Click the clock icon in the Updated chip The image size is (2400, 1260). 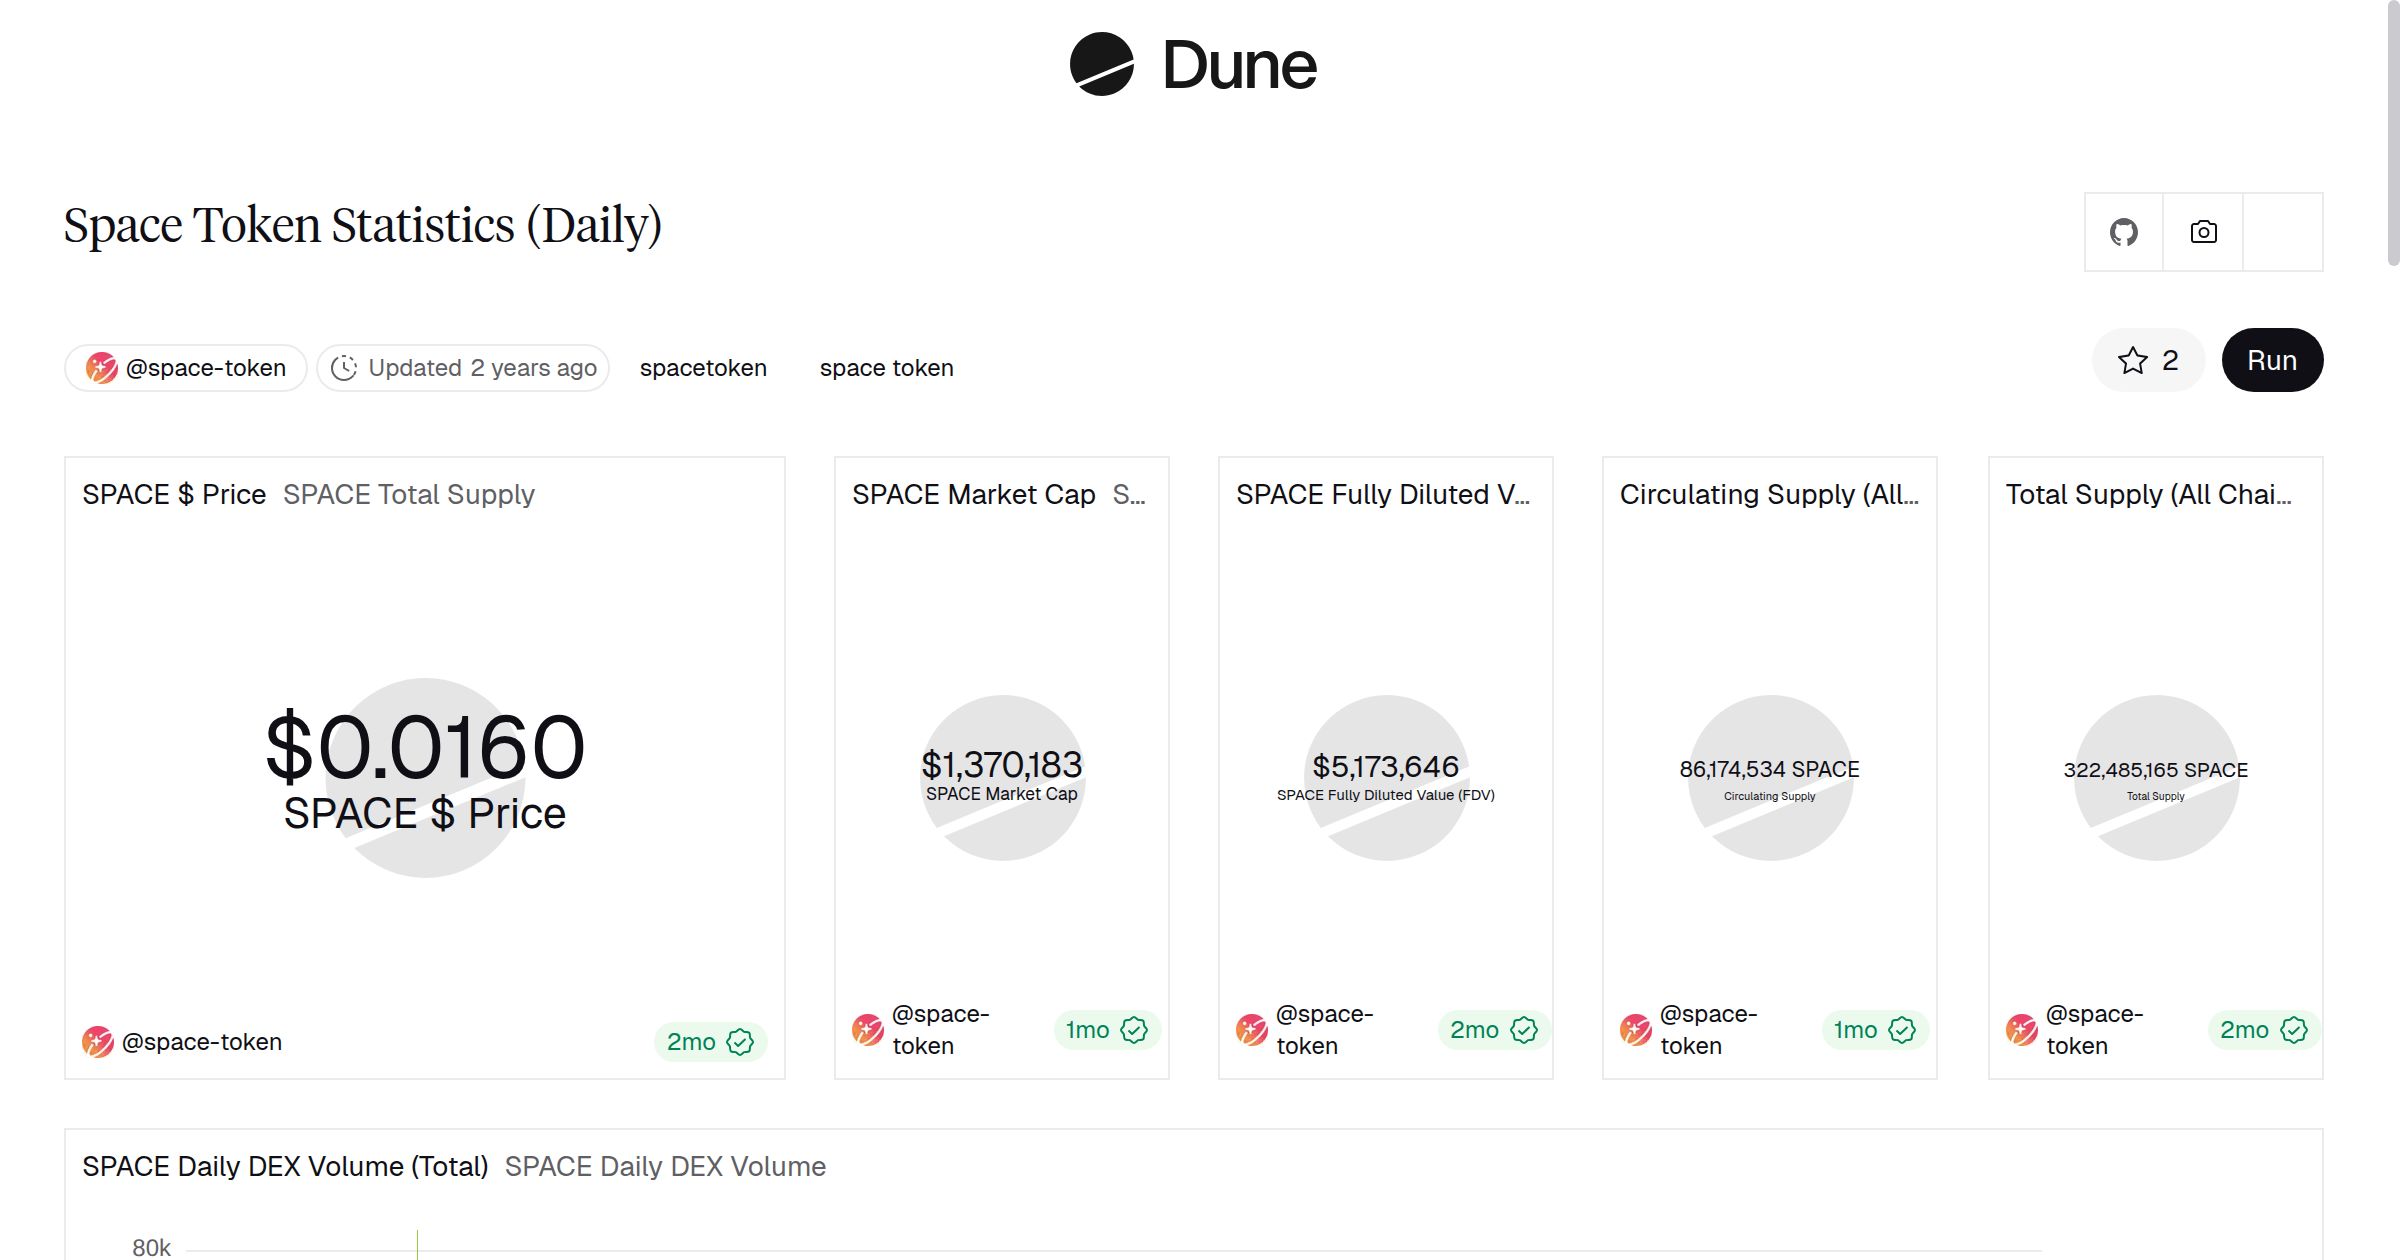click(x=344, y=367)
